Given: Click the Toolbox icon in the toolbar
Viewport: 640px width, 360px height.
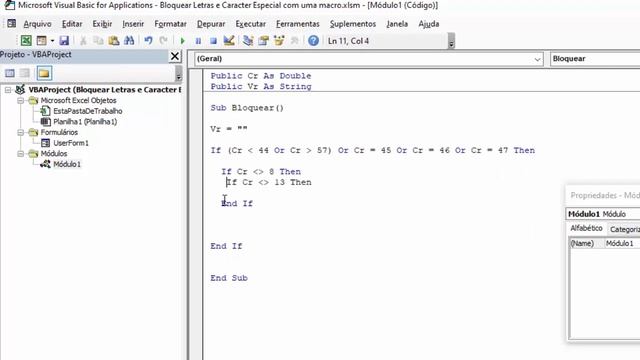Looking at the screenshot, I should (294, 40).
